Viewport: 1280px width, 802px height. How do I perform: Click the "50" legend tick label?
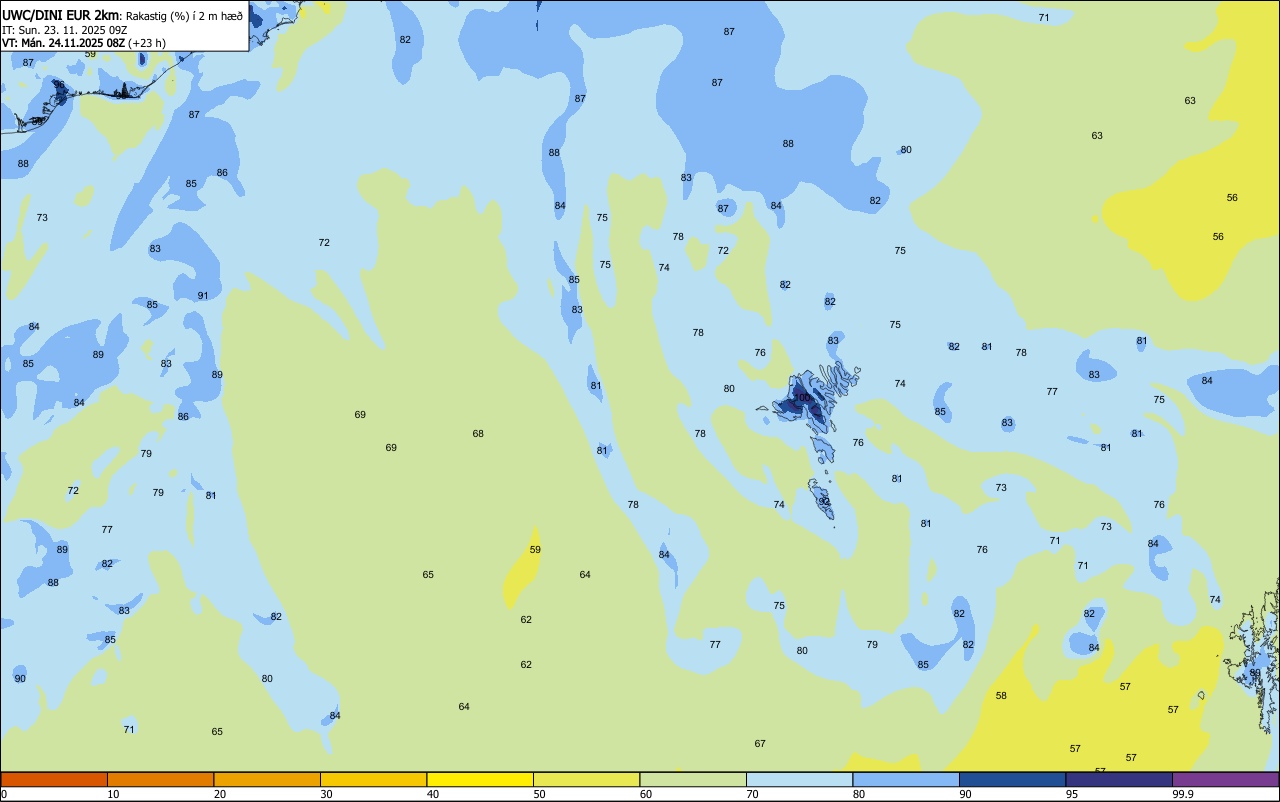pos(540,794)
